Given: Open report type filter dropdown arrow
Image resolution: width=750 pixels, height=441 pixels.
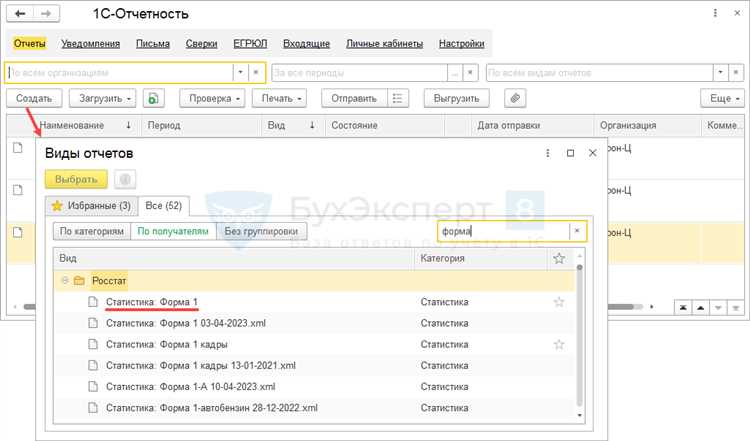Looking at the screenshot, I should click(x=720, y=73).
